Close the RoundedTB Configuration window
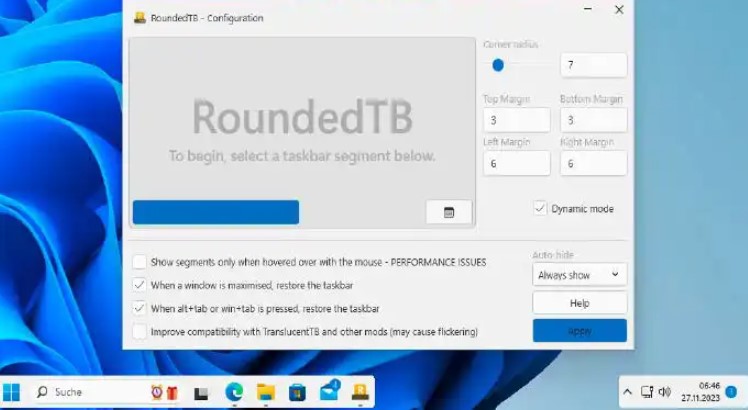The image size is (748, 410). coord(619,9)
